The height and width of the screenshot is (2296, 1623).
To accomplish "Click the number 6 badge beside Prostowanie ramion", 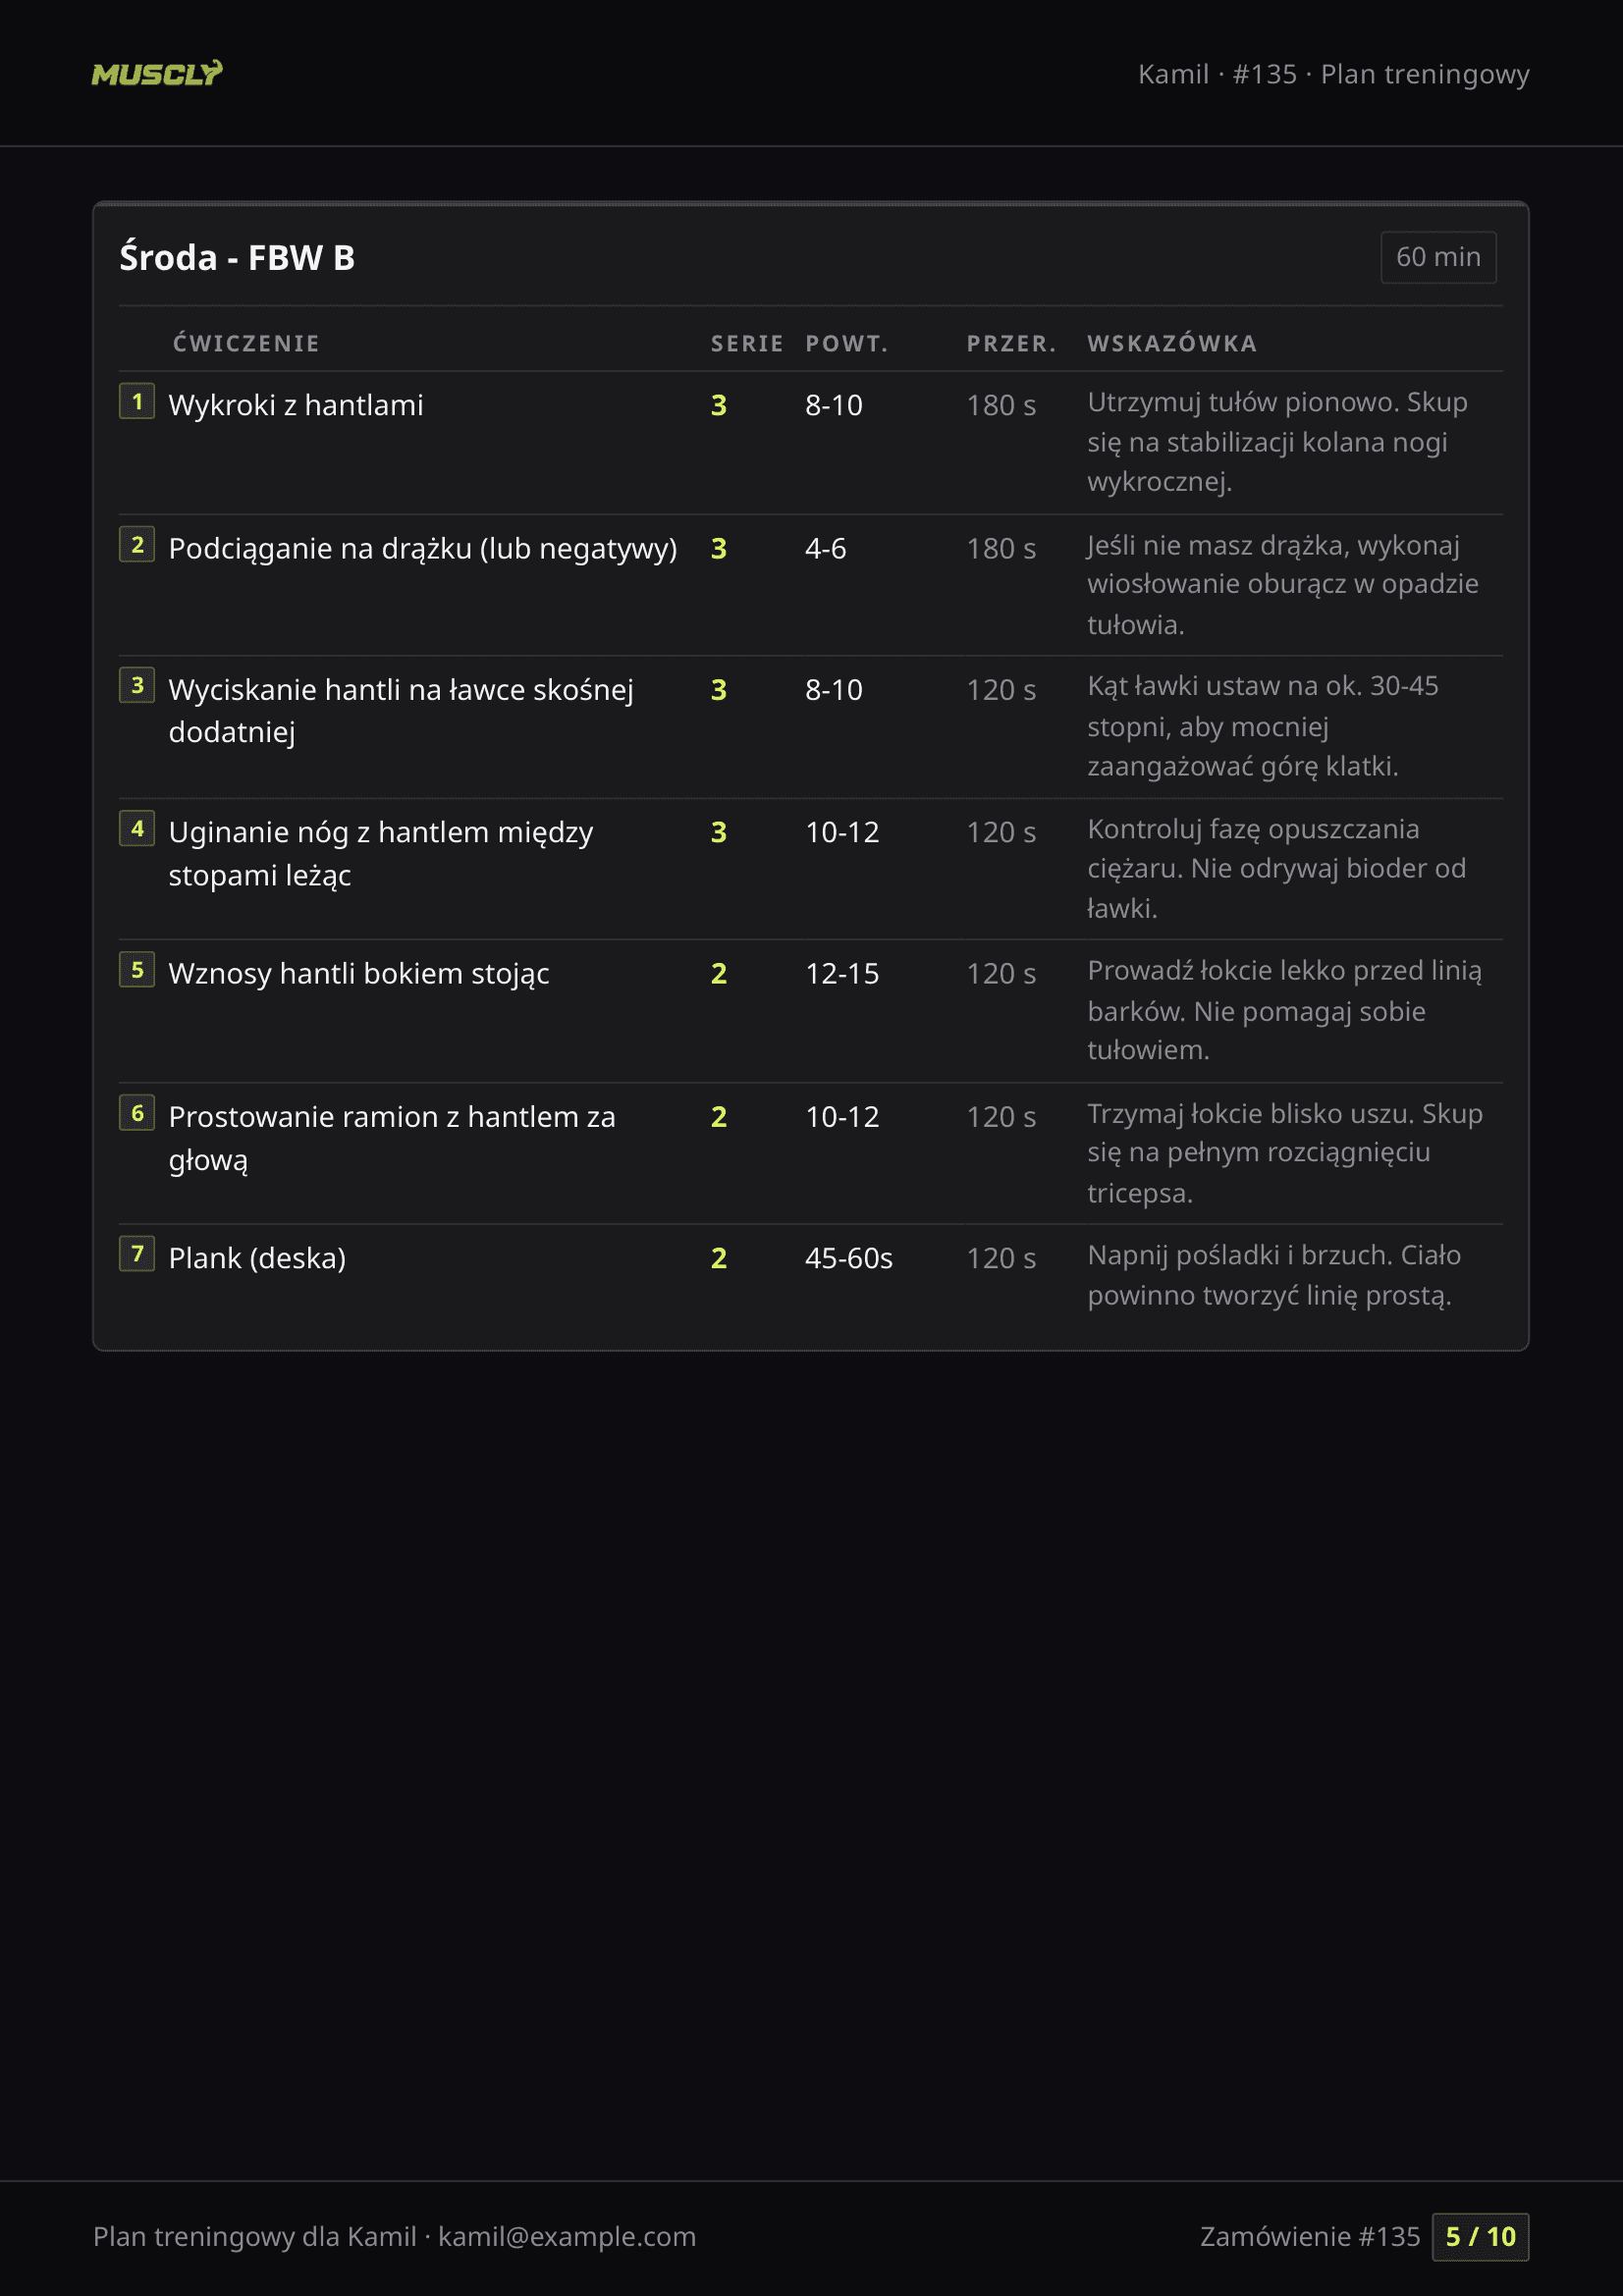I will coord(137,1113).
